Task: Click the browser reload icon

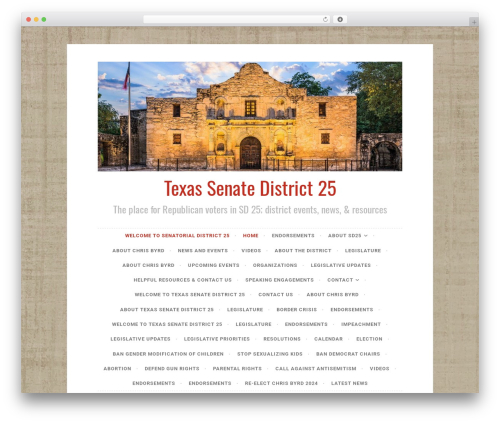Action: point(325,19)
